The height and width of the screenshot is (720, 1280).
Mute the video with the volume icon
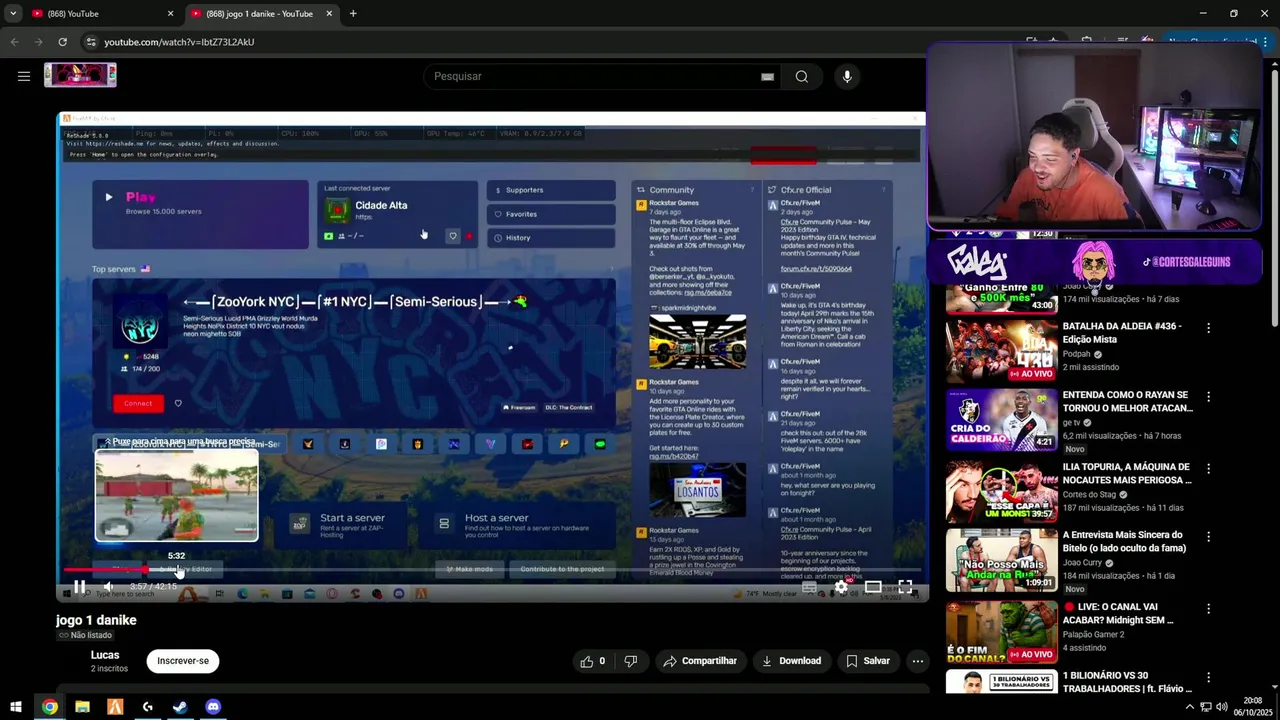108,587
